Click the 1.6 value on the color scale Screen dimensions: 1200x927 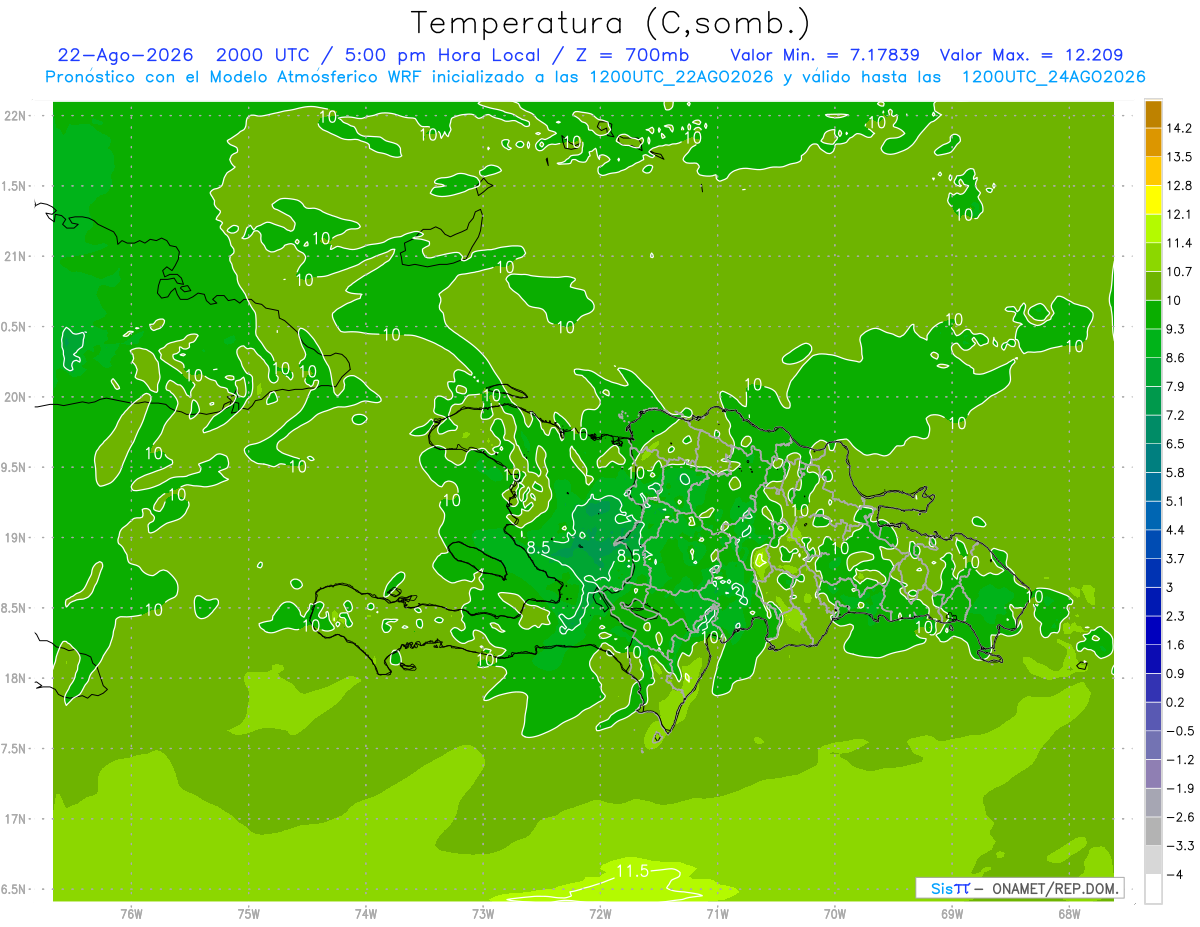pos(1176,645)
